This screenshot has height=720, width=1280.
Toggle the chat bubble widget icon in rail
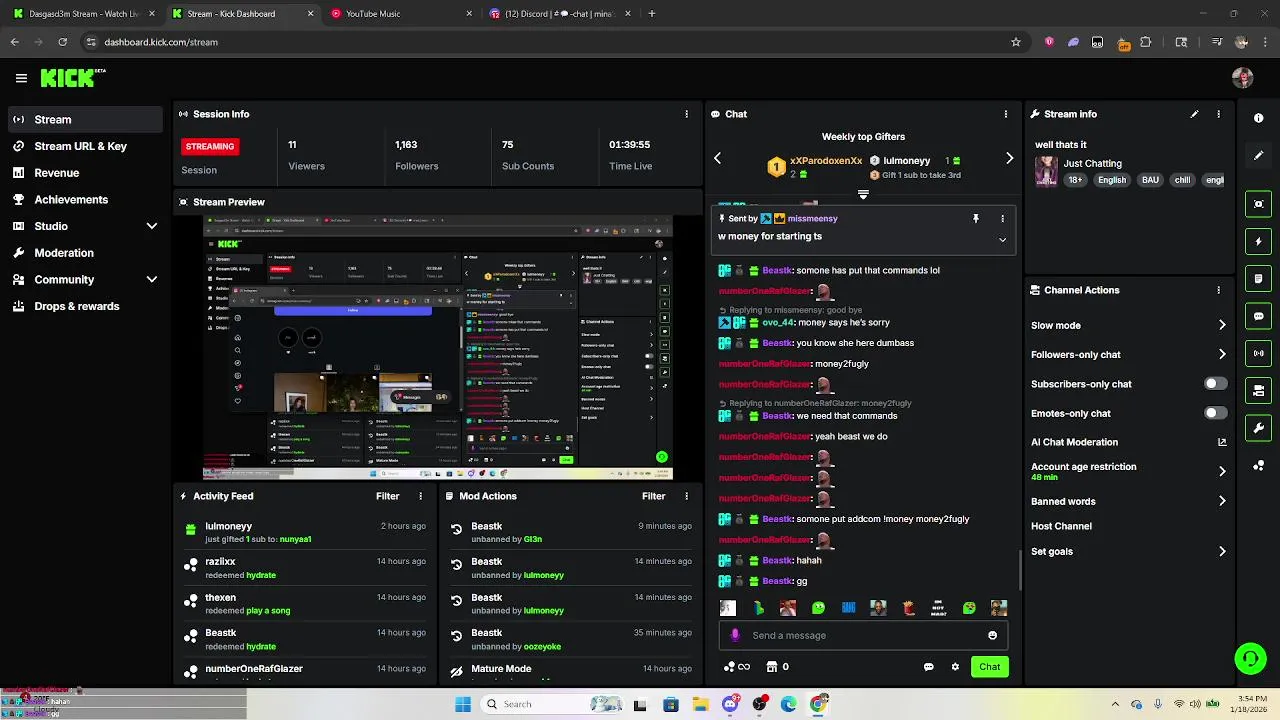(1259, 316)
